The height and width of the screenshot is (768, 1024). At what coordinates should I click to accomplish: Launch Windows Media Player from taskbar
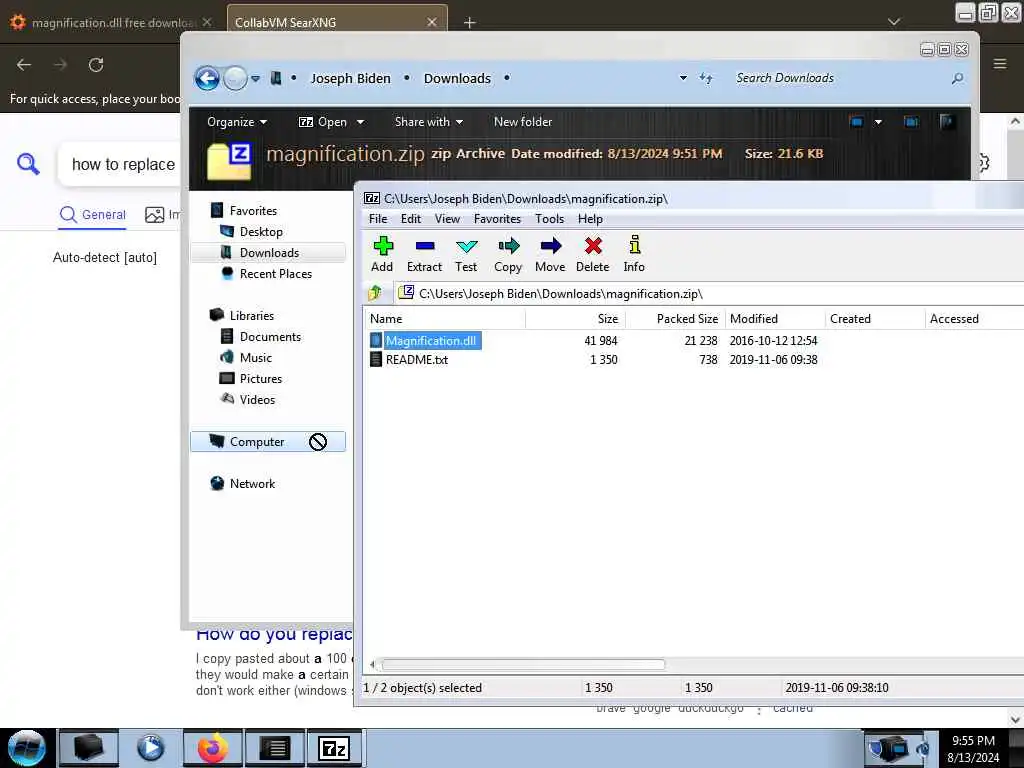click(150, 748)
